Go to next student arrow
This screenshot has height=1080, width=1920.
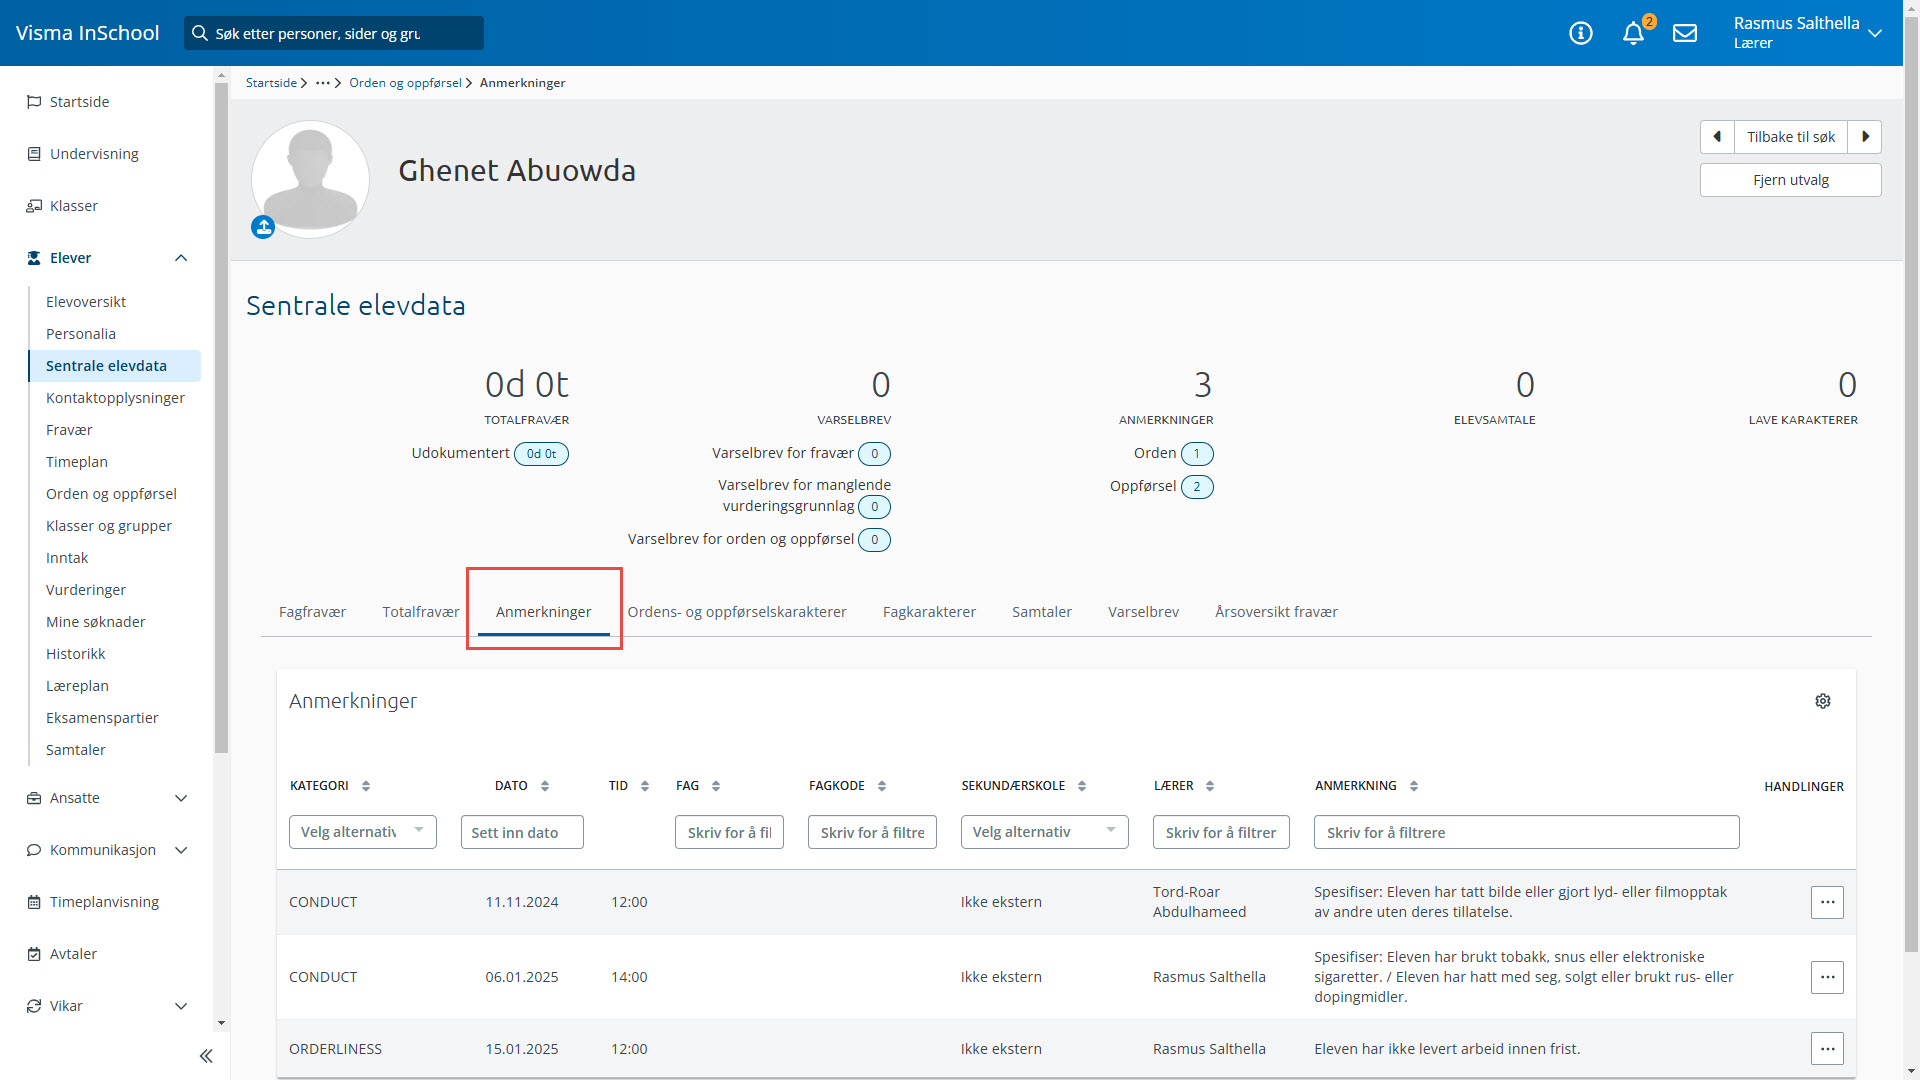point(1865,137)
